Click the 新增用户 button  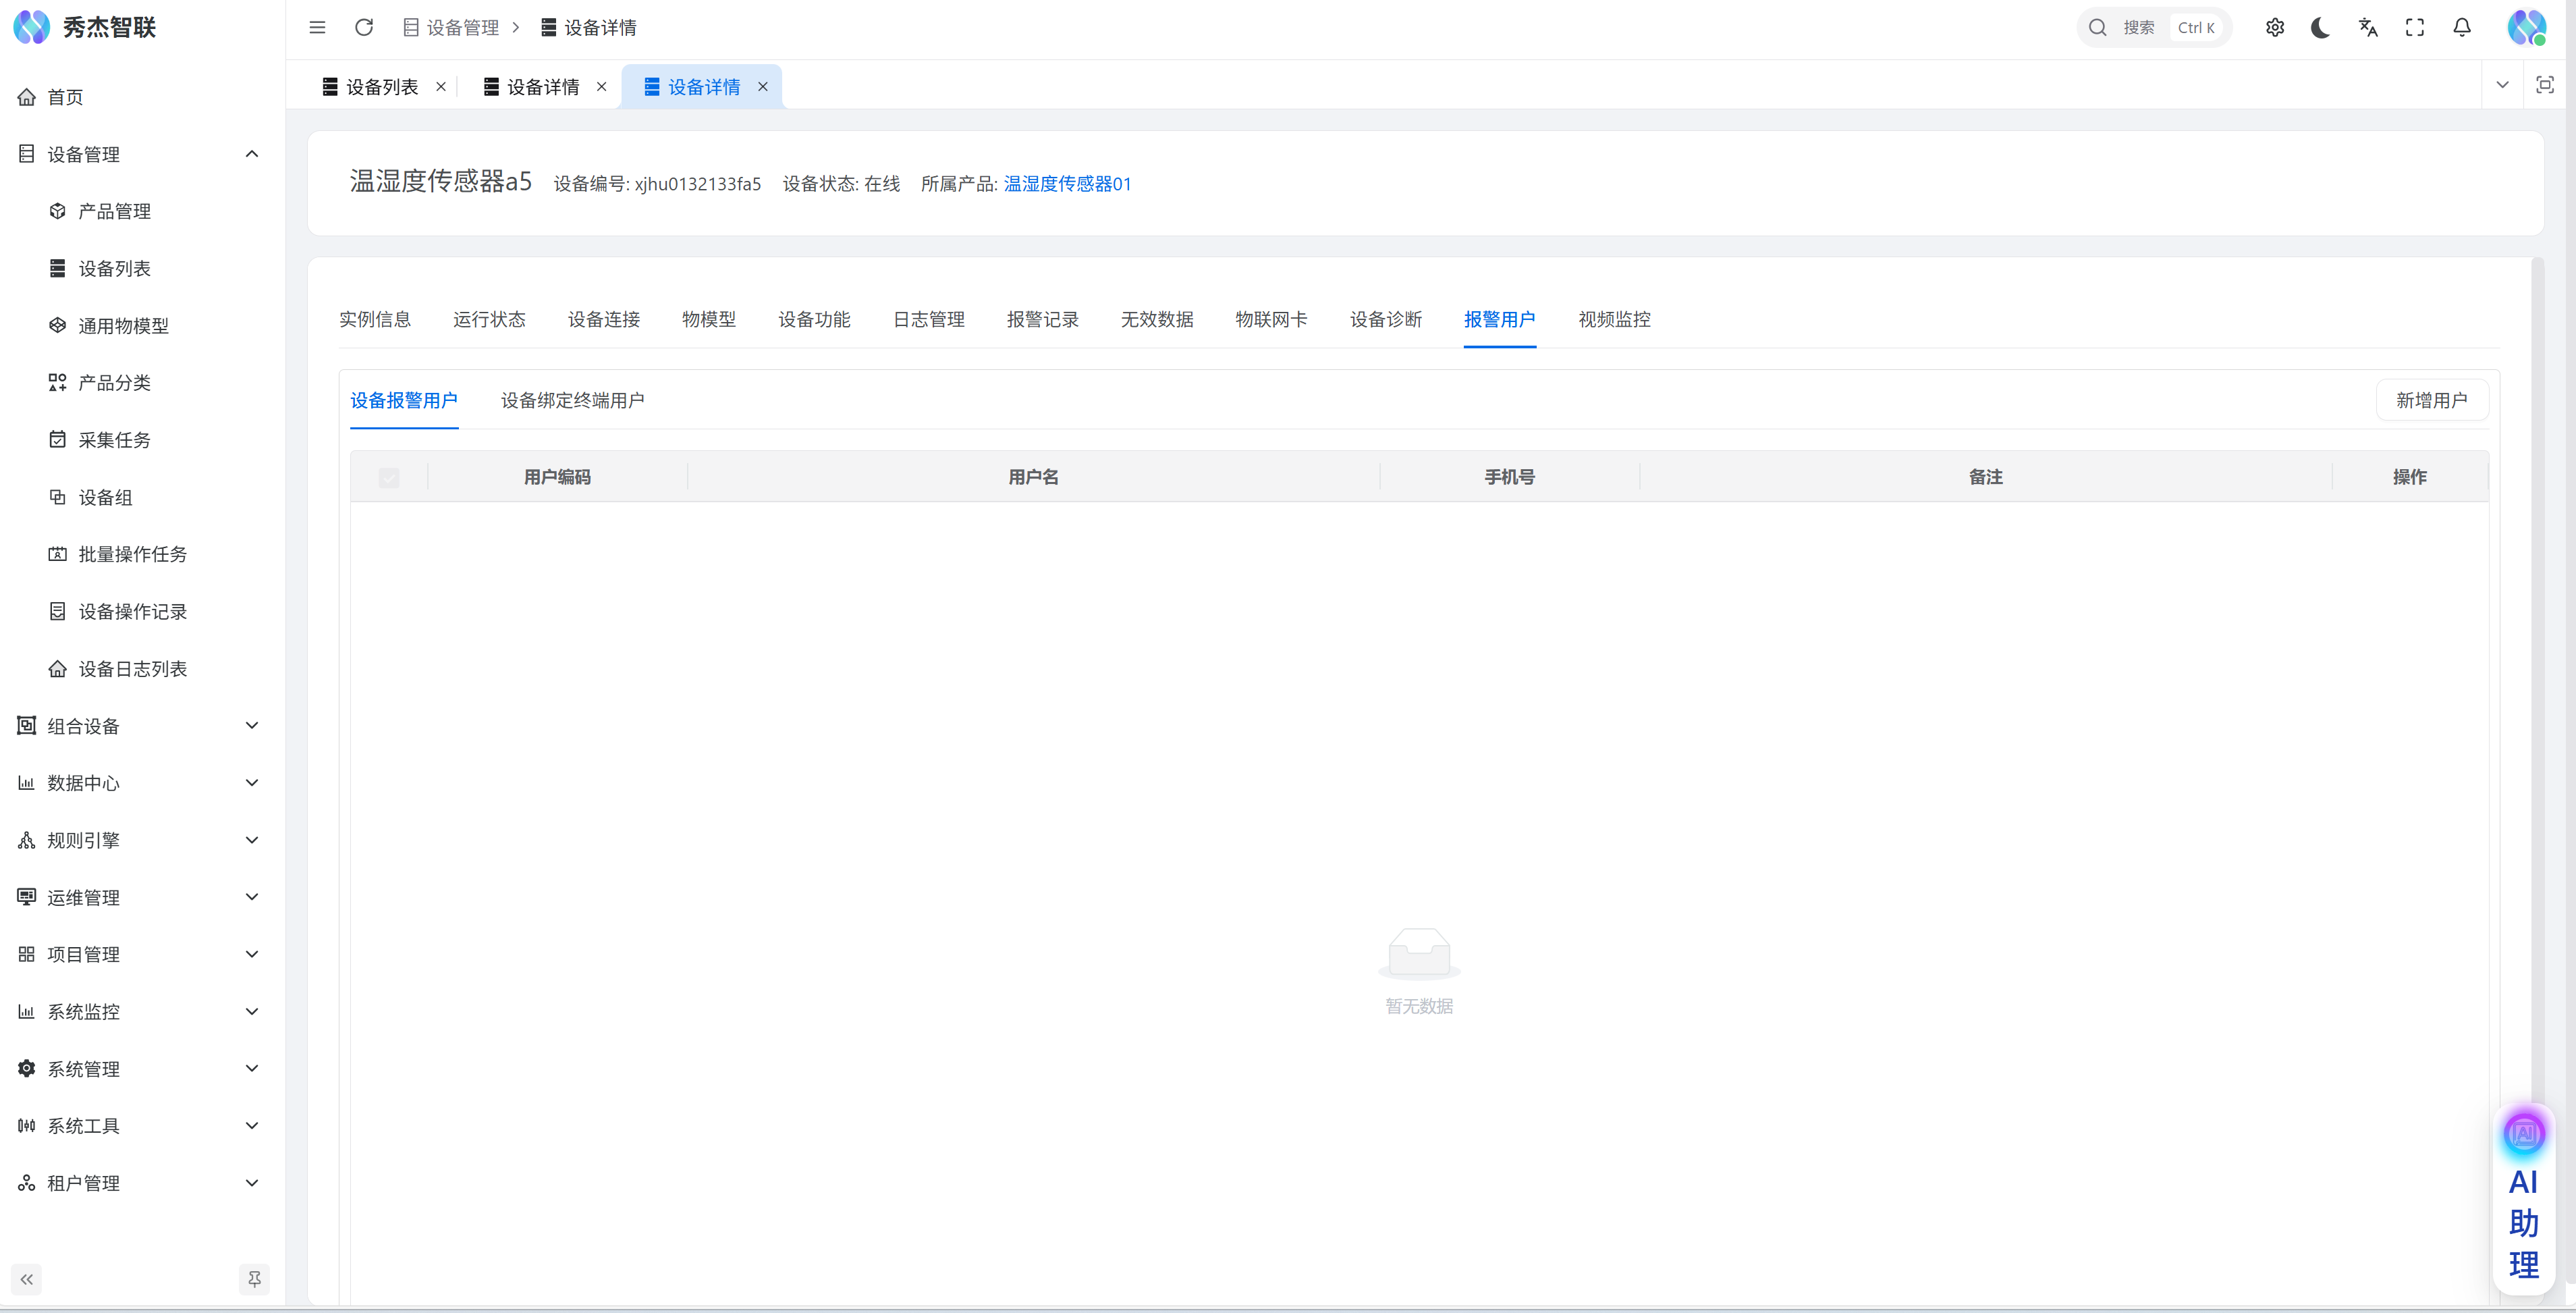point(2431,400)
